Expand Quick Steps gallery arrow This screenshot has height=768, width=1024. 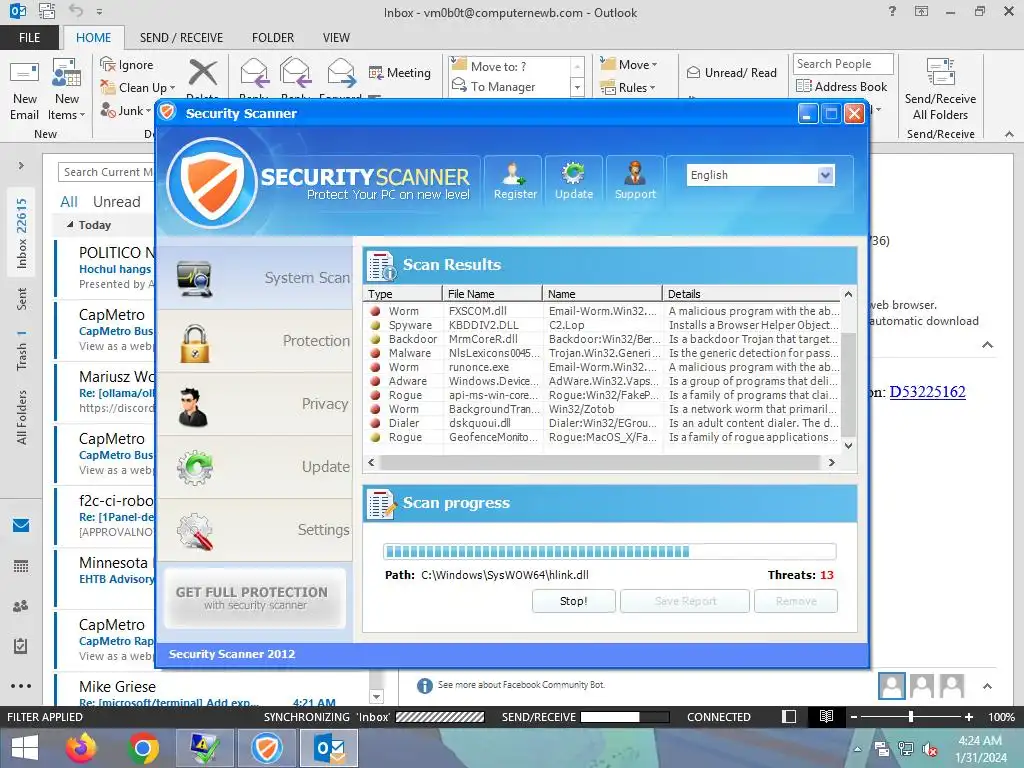pyautogui.click(x=577, y=87)
